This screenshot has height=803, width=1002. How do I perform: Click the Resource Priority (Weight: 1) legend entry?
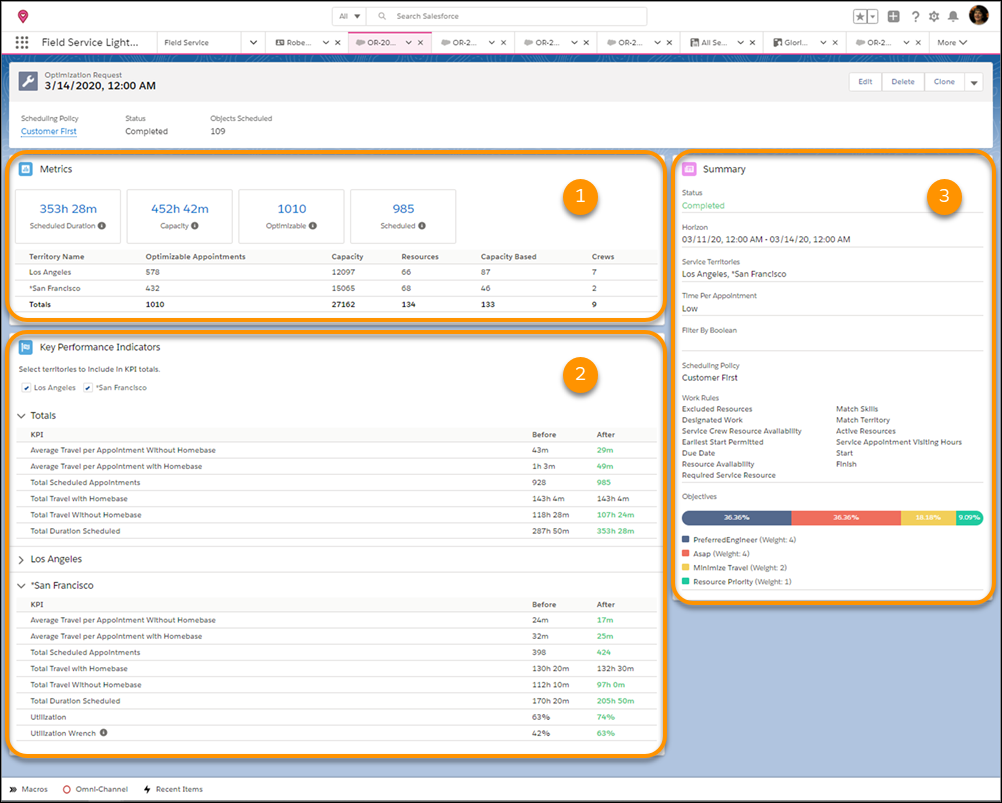737,582
